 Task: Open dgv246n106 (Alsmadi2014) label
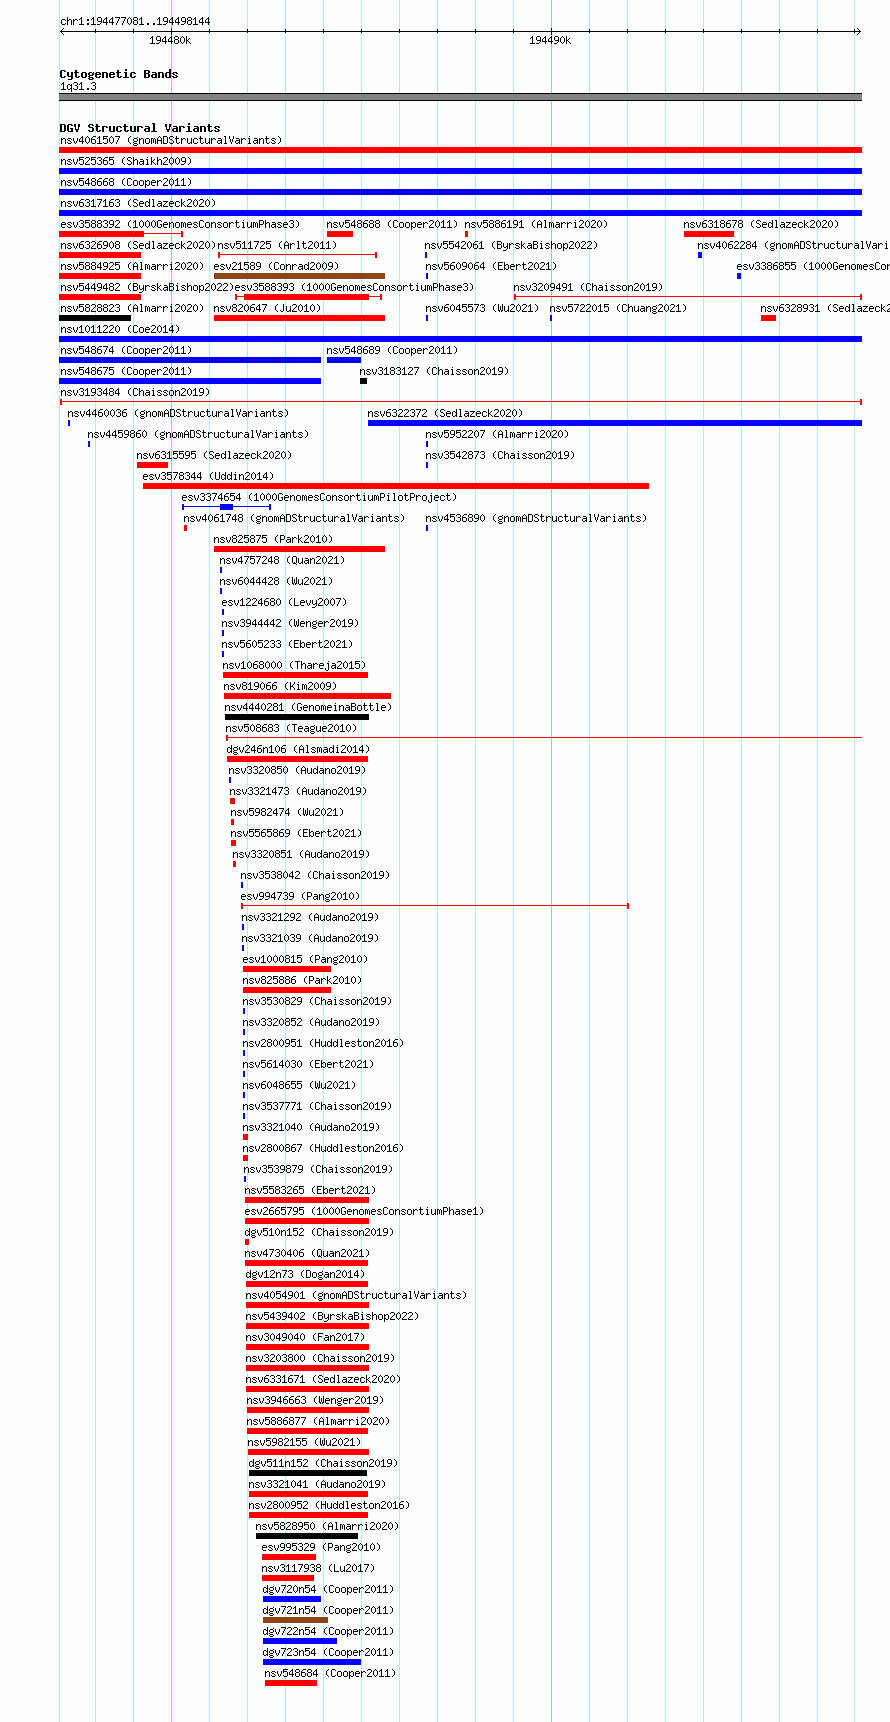pos(298,749)
